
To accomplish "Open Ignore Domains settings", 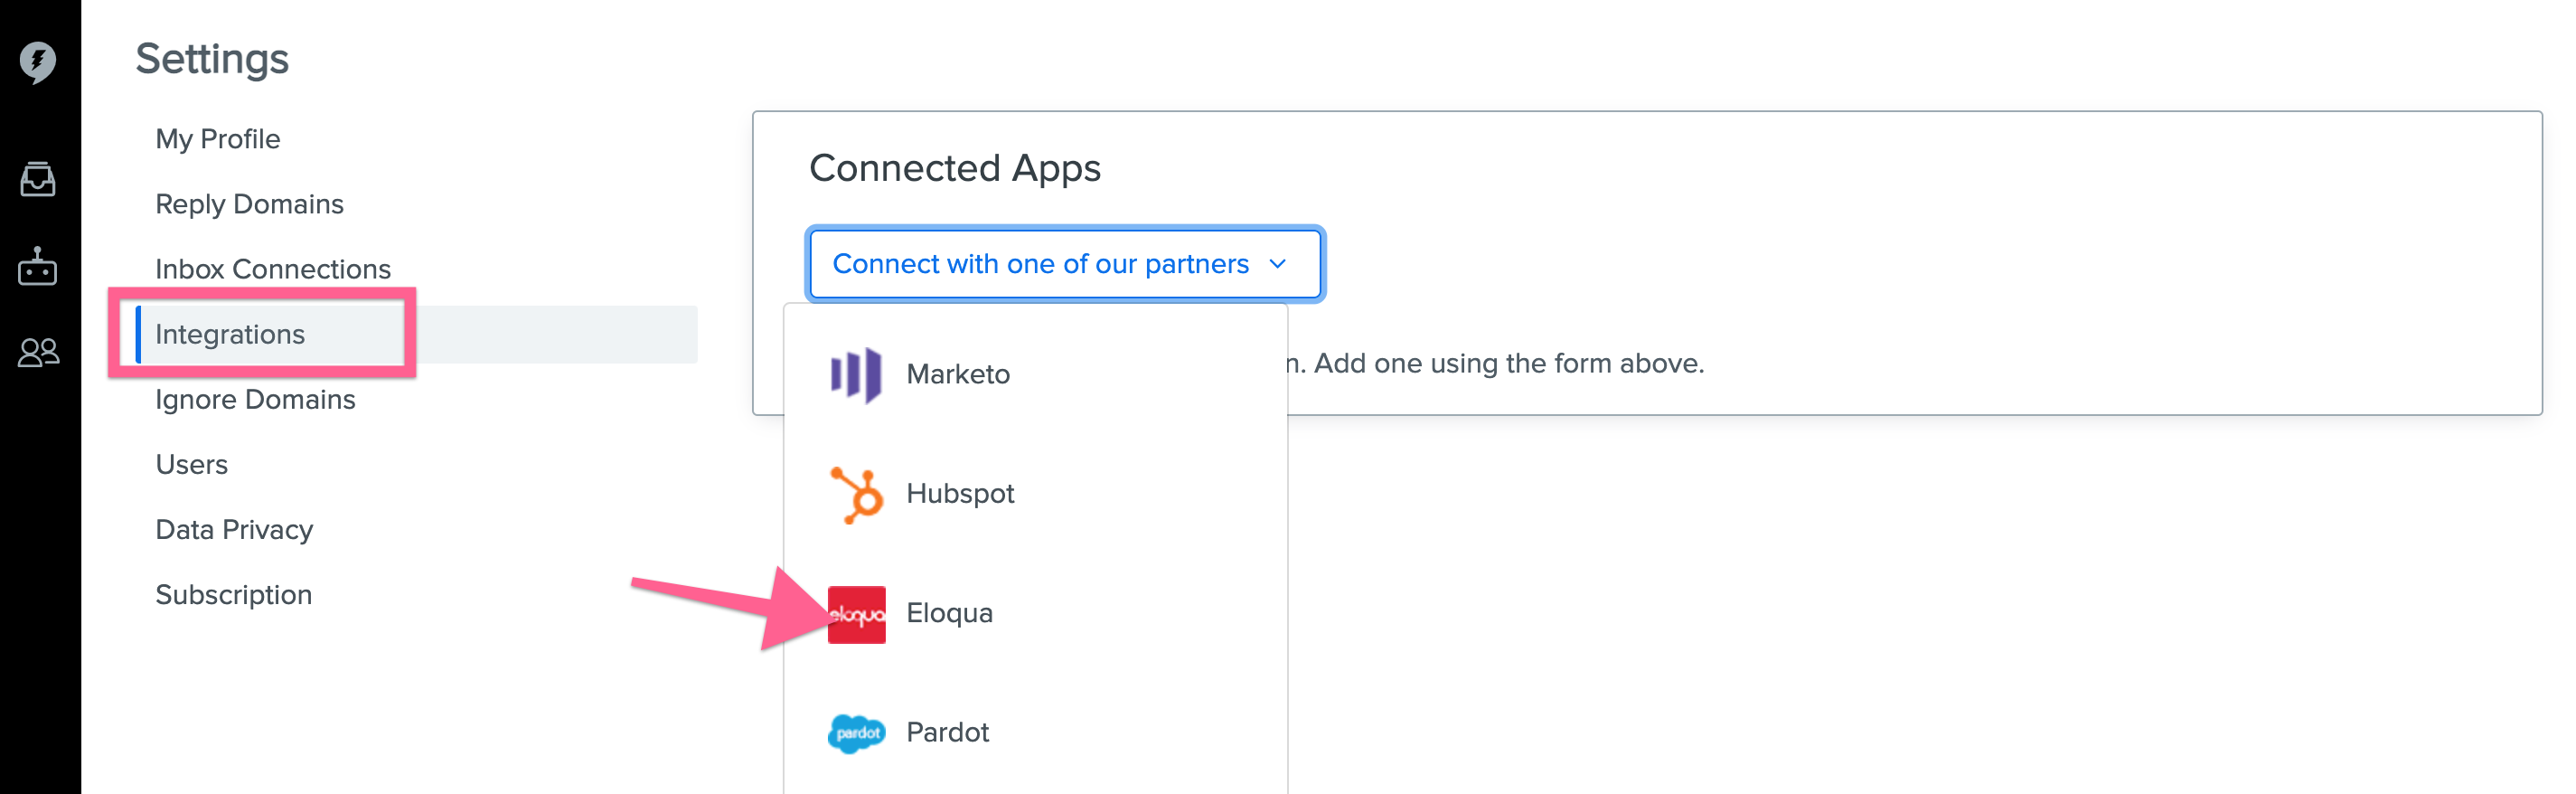I will coord(255,399).
